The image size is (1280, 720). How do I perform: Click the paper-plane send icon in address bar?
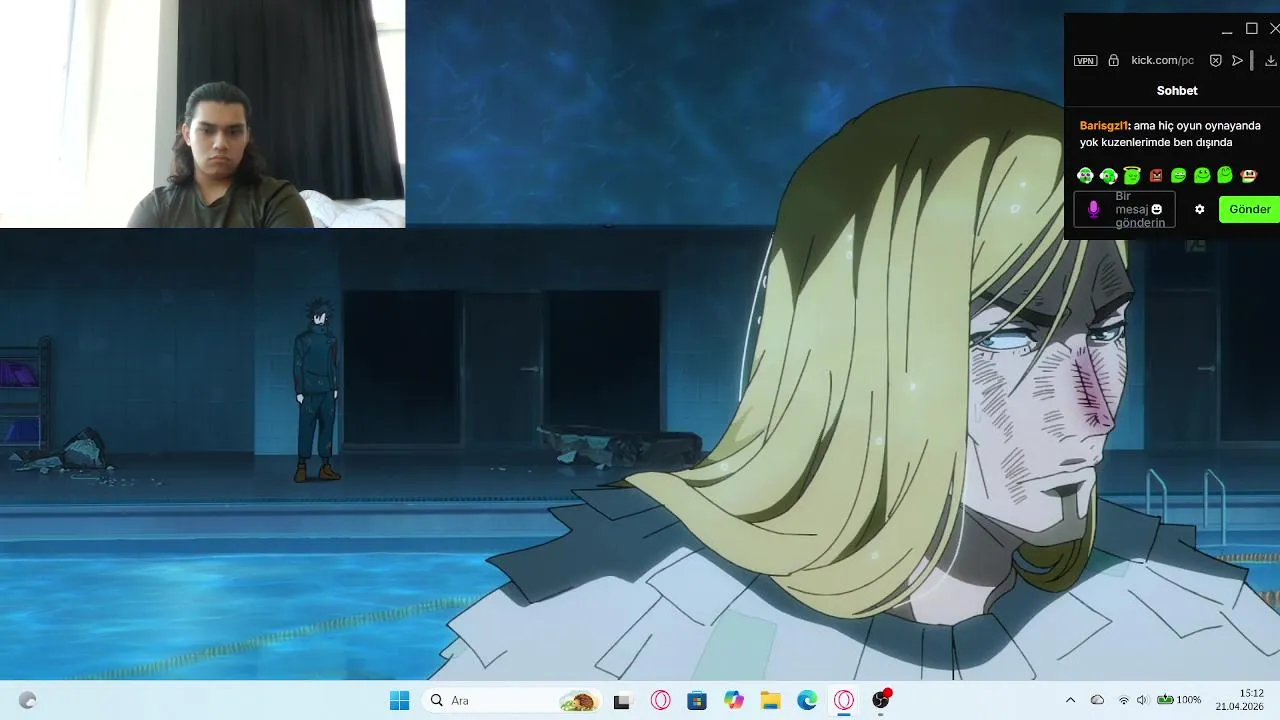click(1237, 60)
